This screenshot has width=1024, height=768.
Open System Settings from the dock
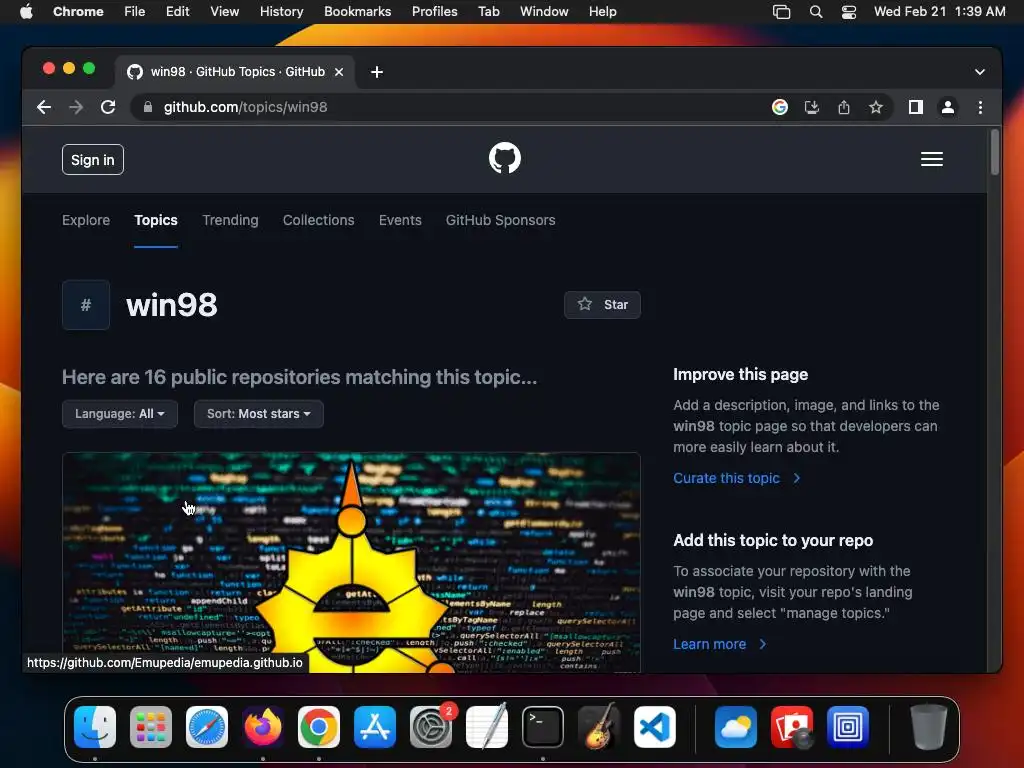pos(431,727)
